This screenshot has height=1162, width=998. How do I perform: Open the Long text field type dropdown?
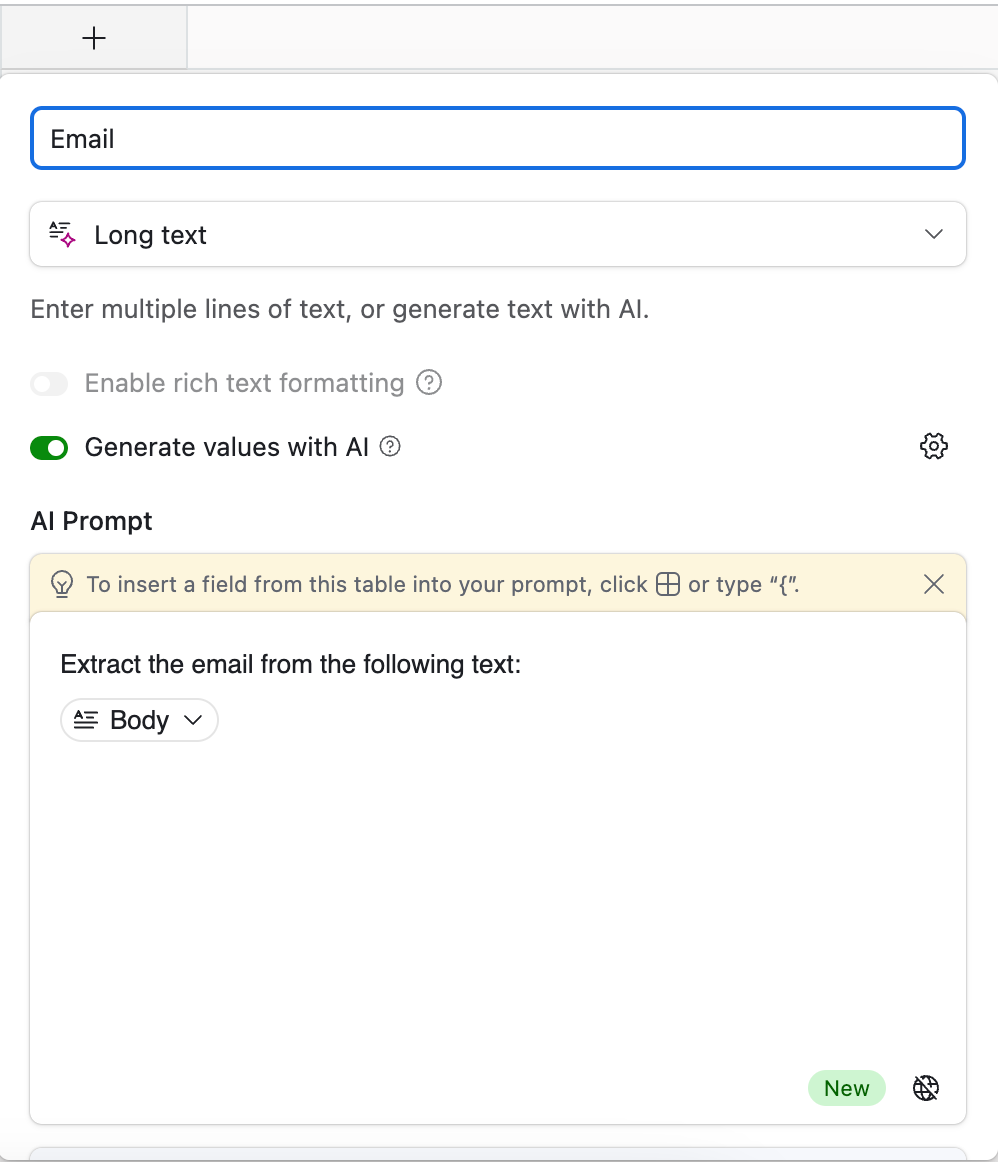[x=498, y=234]
